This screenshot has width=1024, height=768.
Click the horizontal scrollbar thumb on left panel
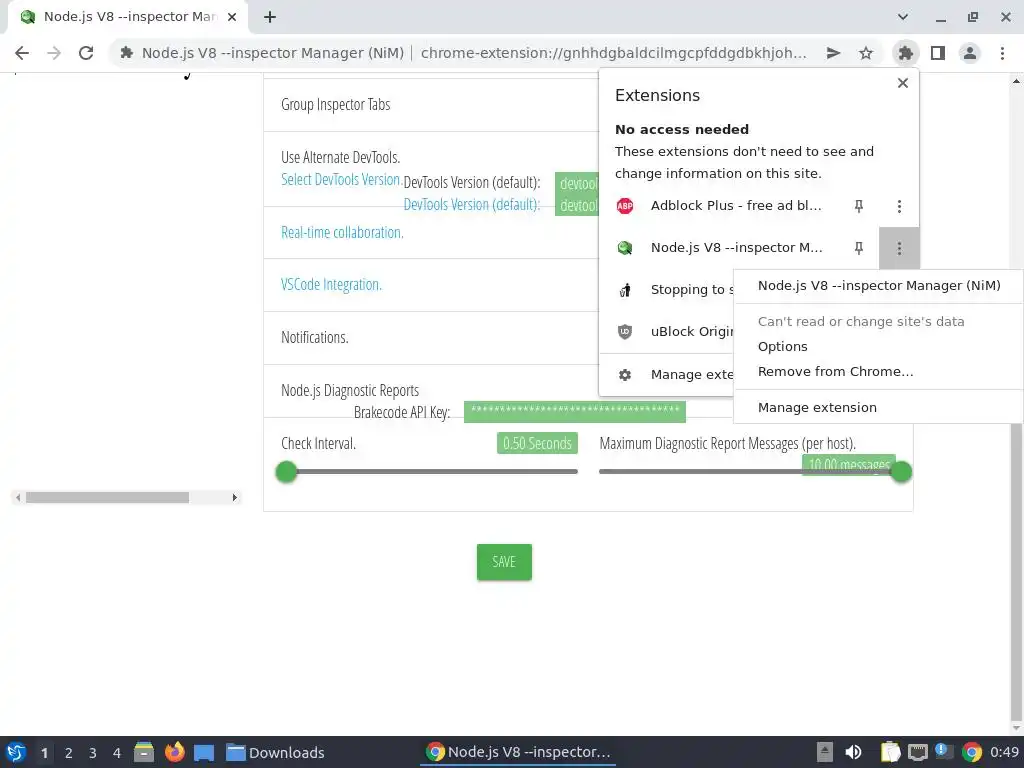tap(107, 498)
